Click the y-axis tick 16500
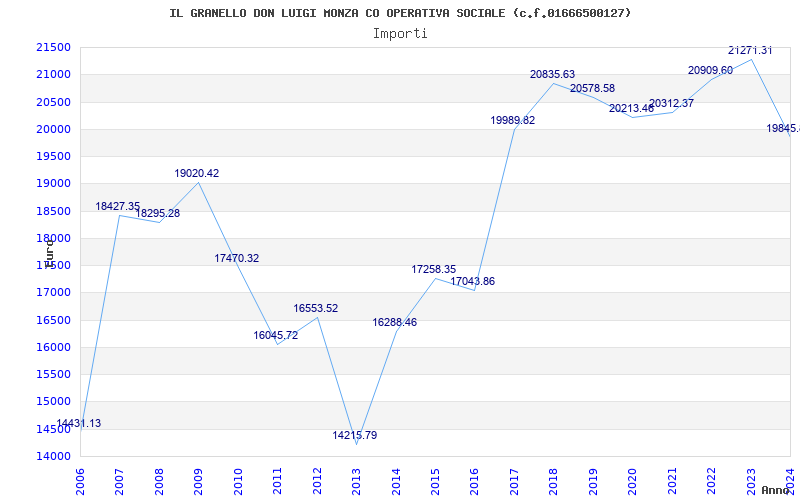Image resolution: width=800 pixels, height=500 pixels. pyautogui.click(x=53, y=320)
